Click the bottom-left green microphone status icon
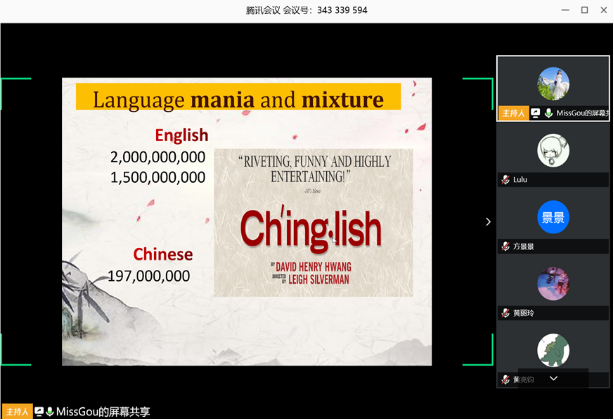This screenshot has width=614, height=420. click(x=50, y=411)
